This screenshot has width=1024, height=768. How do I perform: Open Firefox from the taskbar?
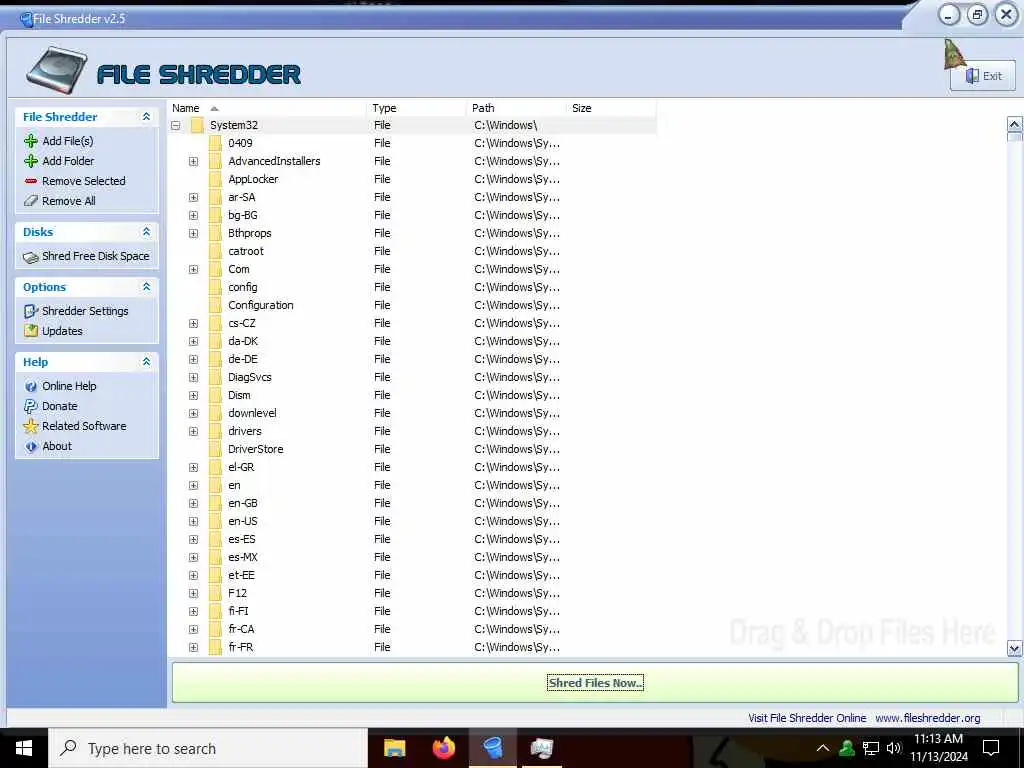pos(443,748)
